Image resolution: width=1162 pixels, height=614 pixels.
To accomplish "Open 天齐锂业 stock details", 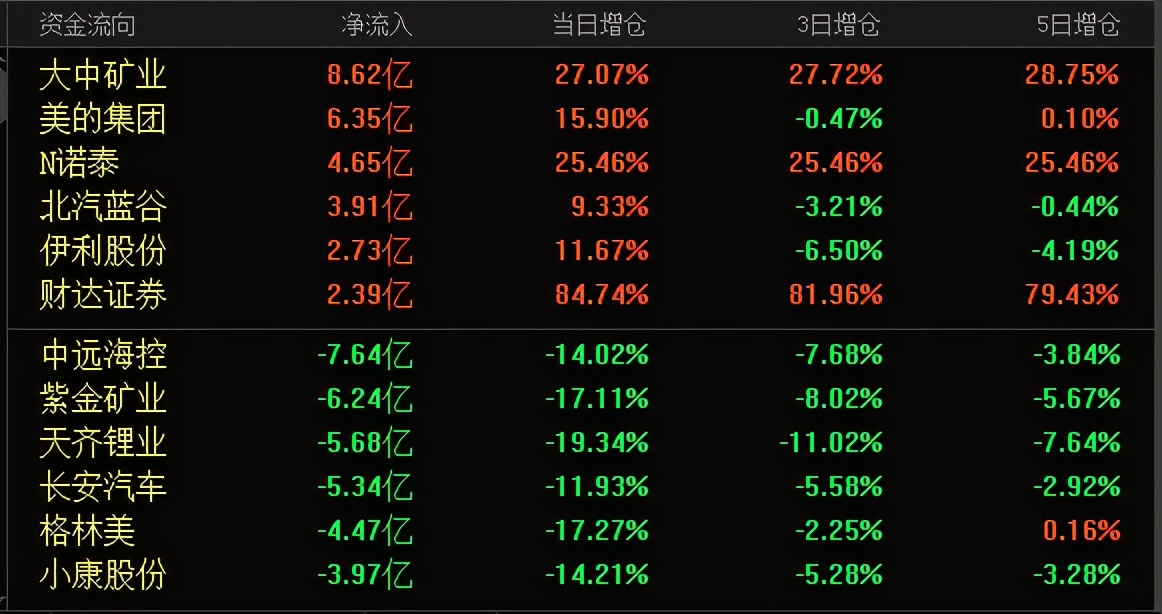I will click(x=103, y=442).
